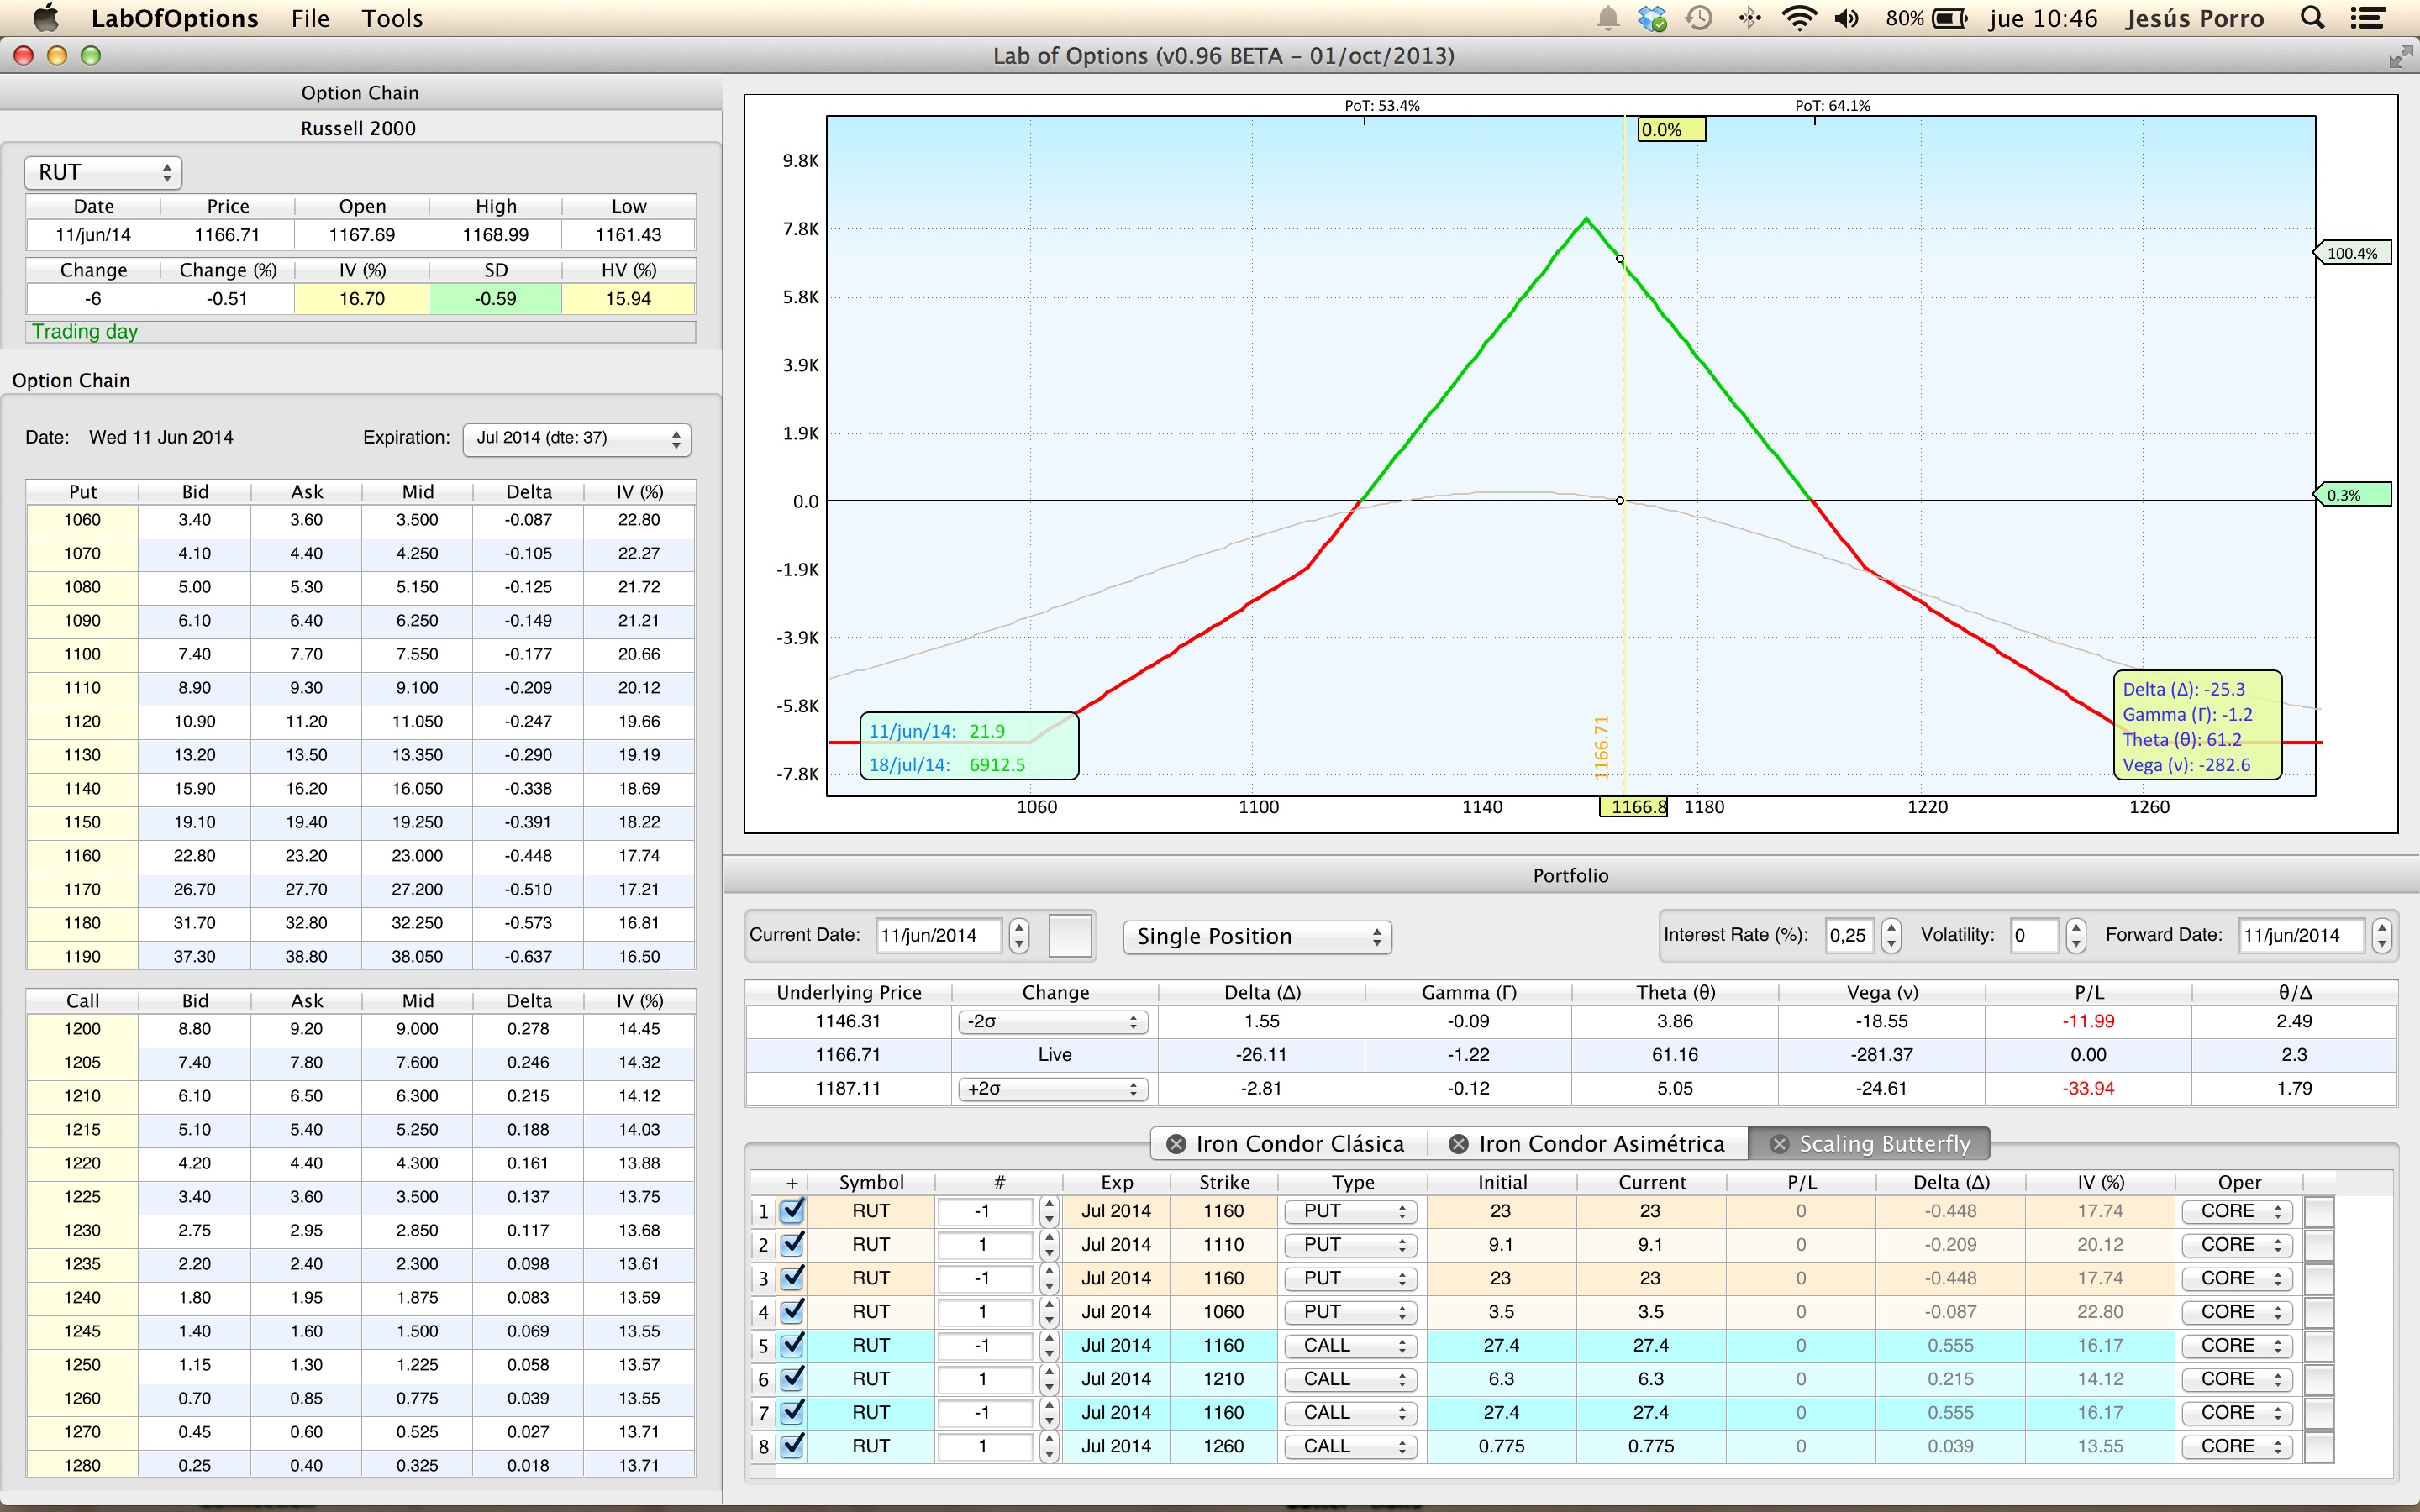The height and width of the screenshot is (1512, 2420).
Task: Close the Iron Condor Asimétrica tab icon
Action: tap(1459, 1144)
